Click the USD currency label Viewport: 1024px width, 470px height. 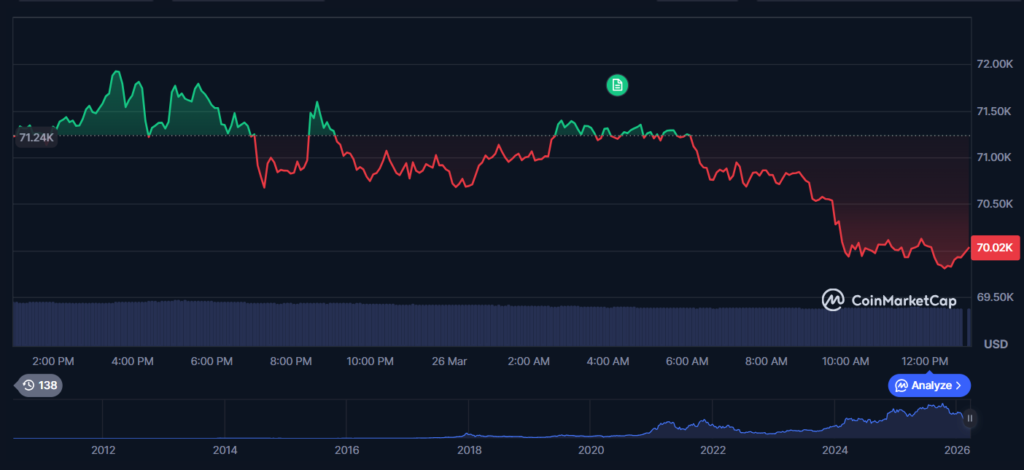[996, 343]
